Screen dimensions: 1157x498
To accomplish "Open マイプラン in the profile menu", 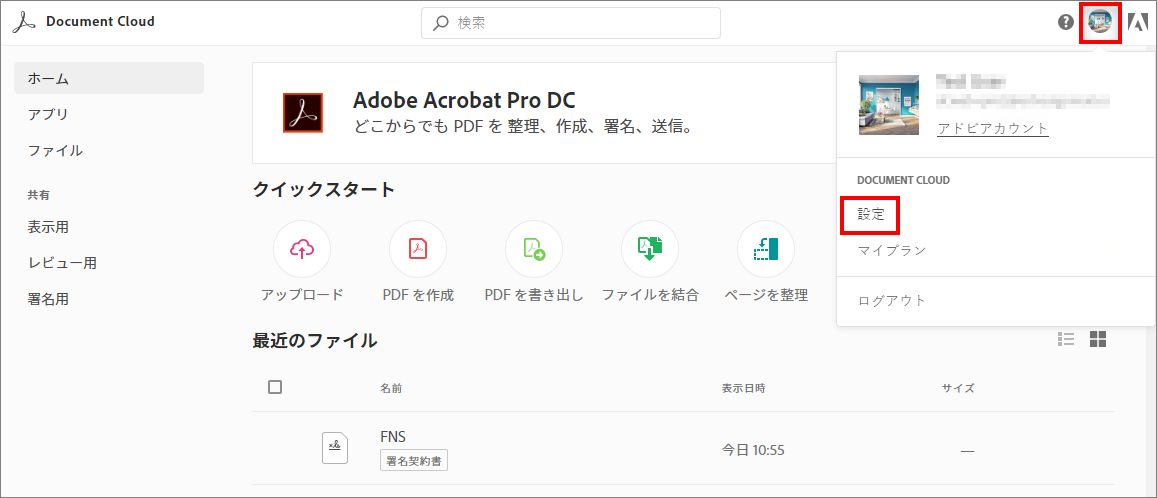I will pyautogui.click(x=891, y=251).
